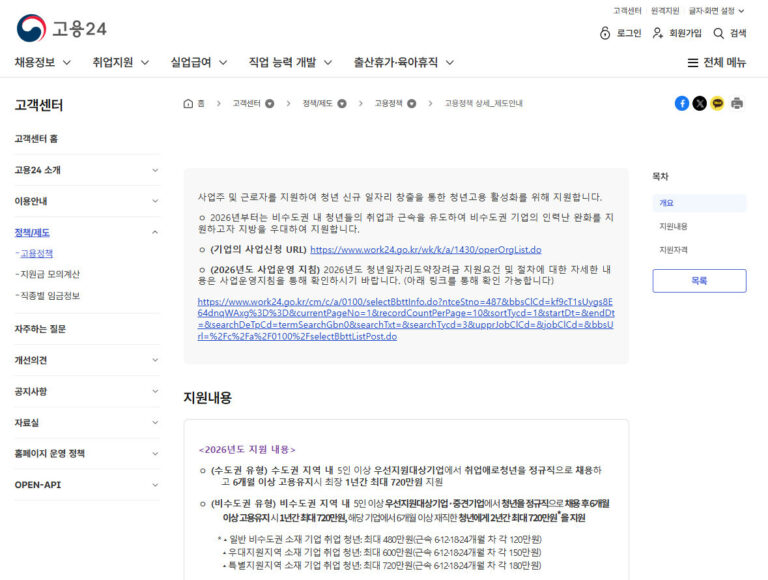Expand 고용24 소개 in the sidebar
This screenshot has width=768, height=580.
coord(155,170)
